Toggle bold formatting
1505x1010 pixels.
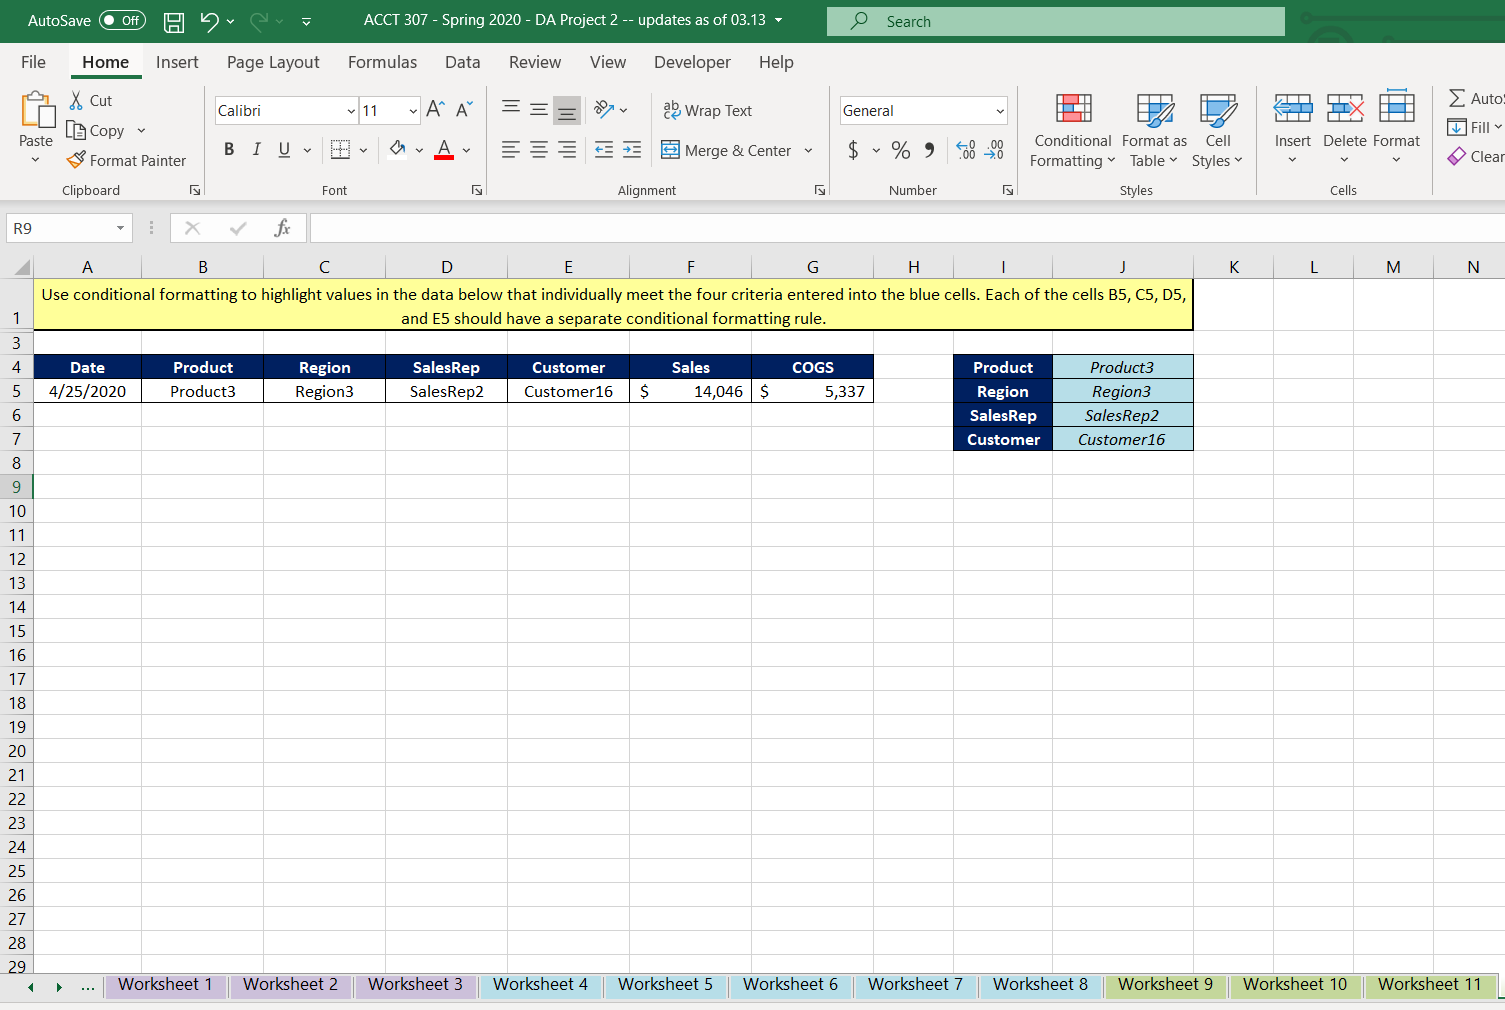click(228, 149)
